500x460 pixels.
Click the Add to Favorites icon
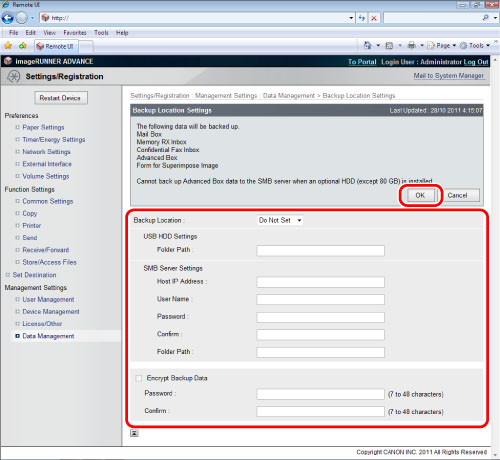(x=22, y=46)
